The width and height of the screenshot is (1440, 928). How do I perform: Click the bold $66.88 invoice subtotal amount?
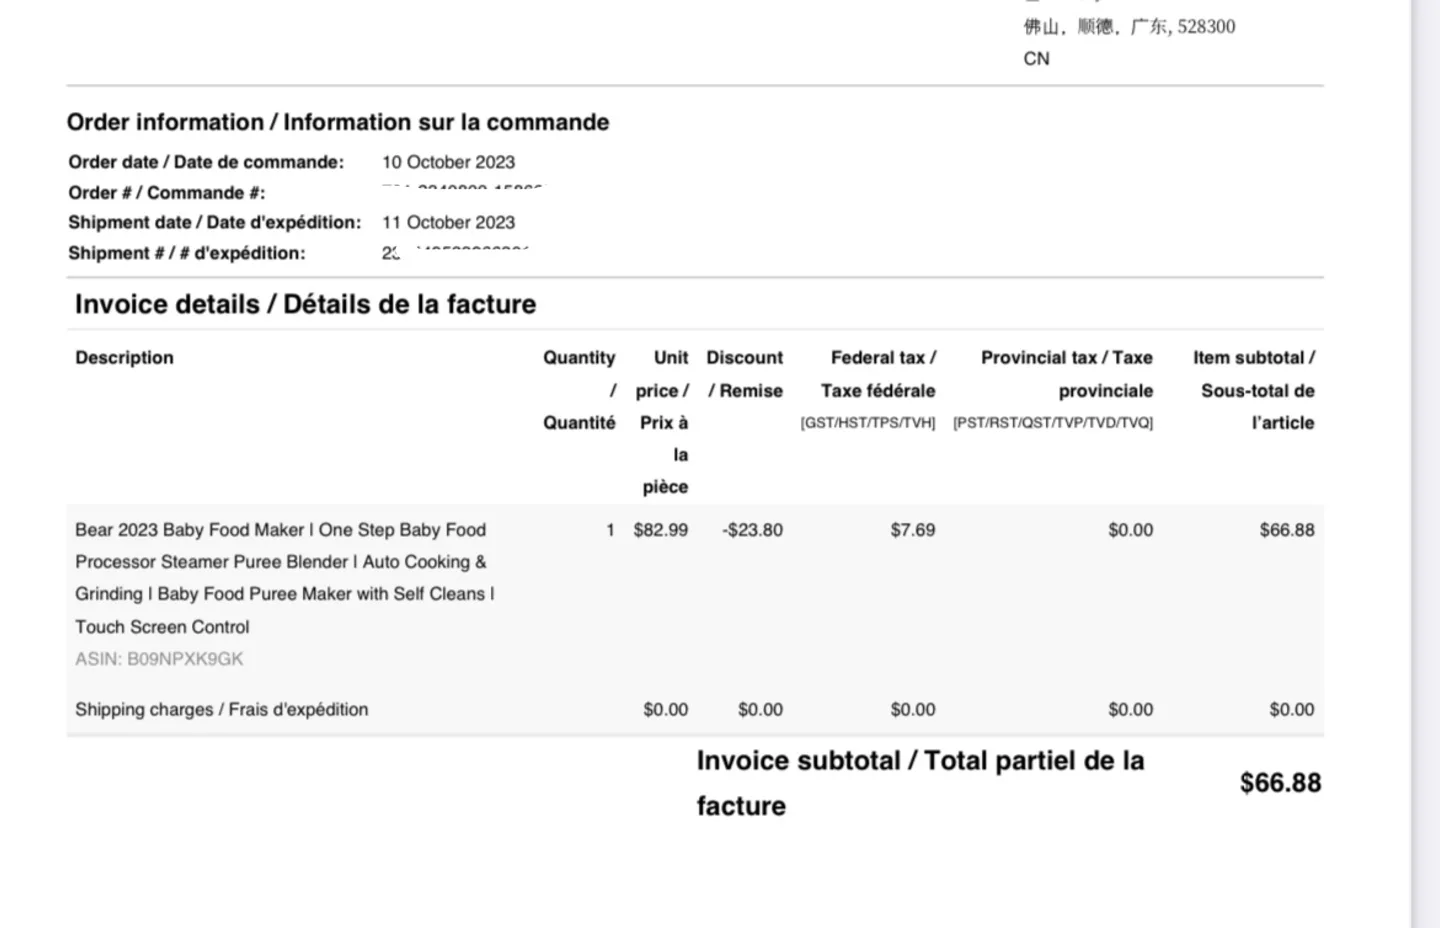[x=1280, y=782]
